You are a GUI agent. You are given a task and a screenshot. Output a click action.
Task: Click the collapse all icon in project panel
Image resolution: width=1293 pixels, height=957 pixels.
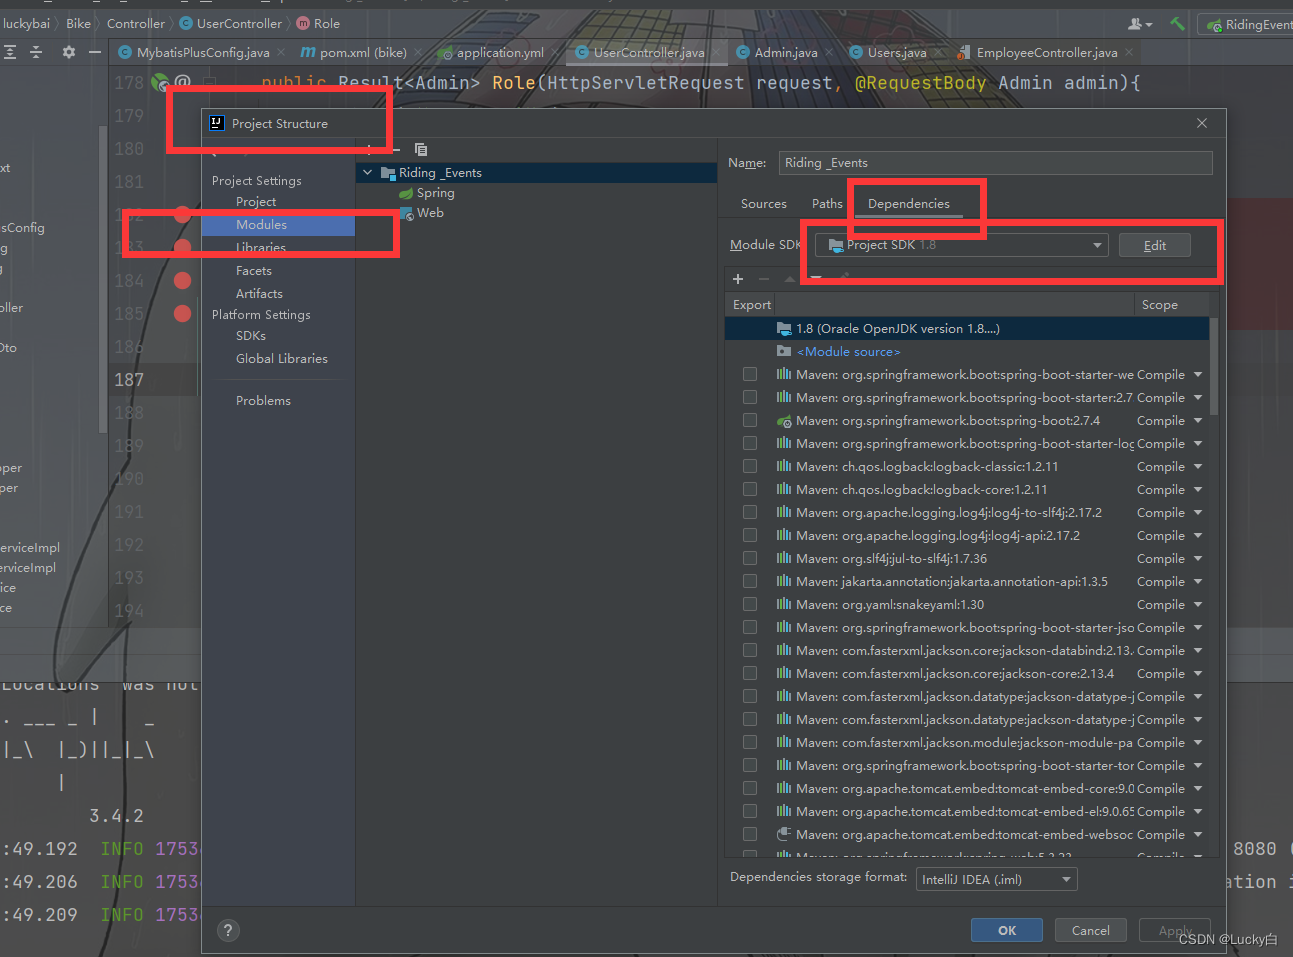point(36,52)
